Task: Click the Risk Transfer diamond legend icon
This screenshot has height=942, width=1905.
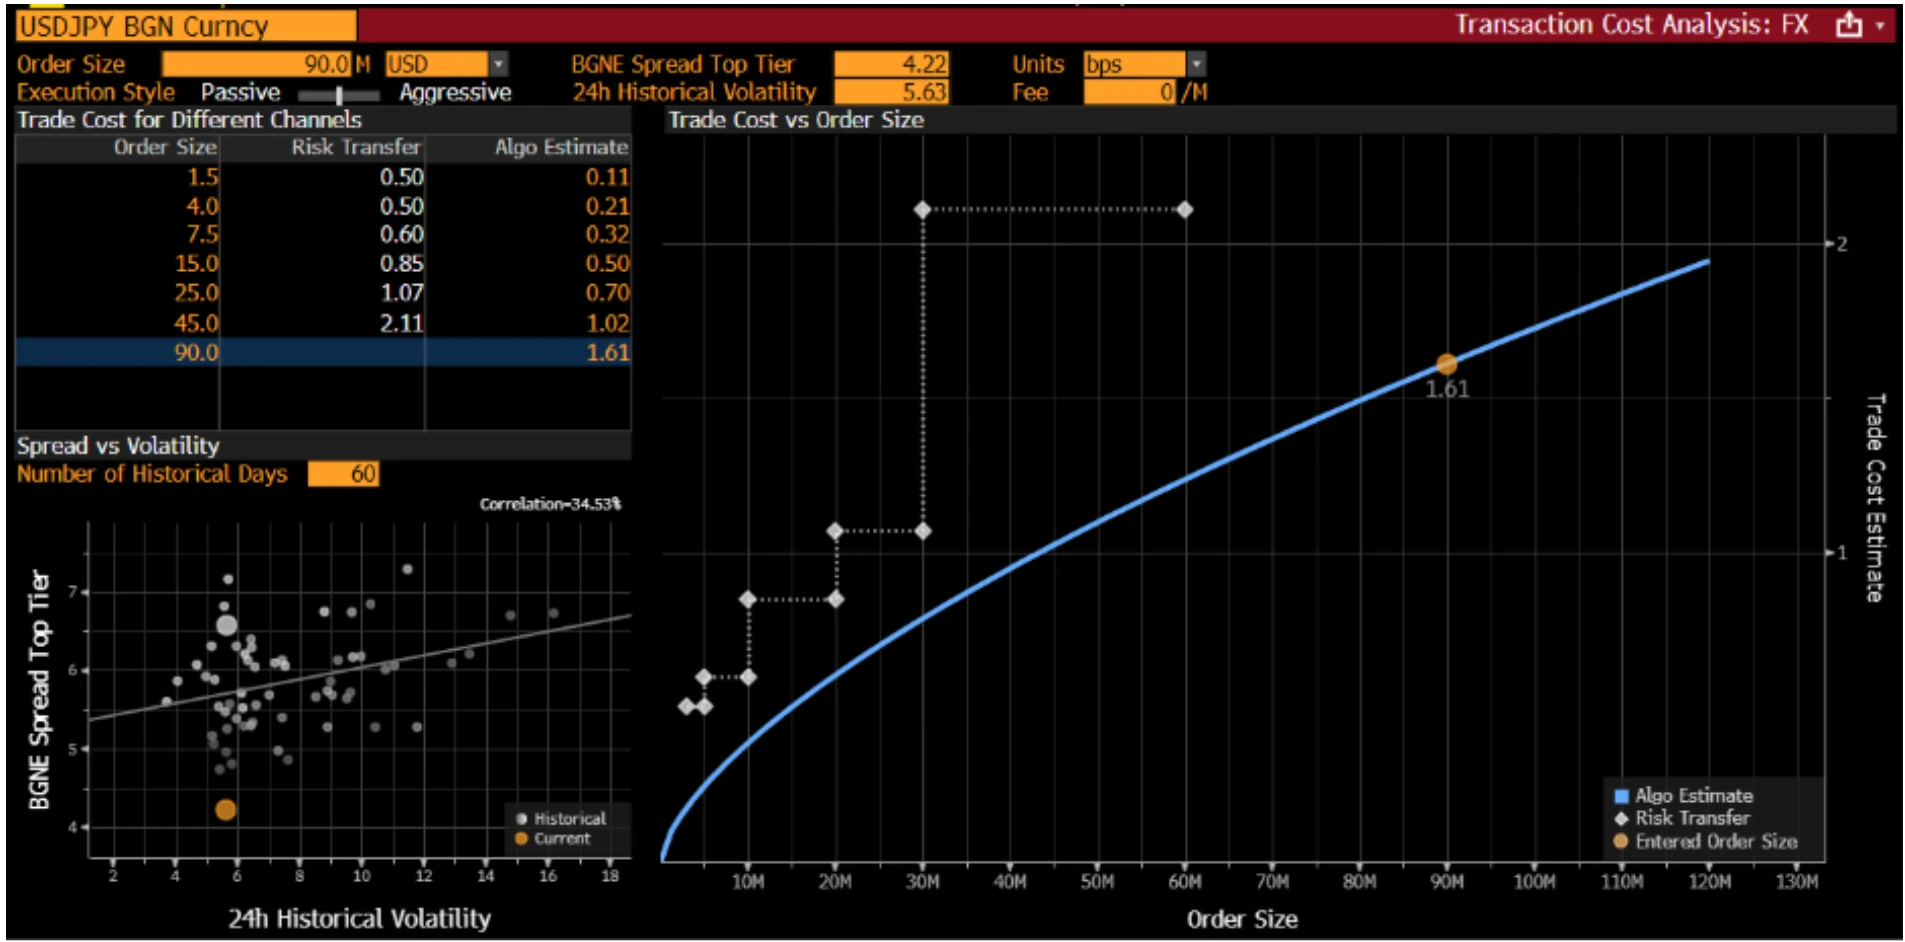Action: [x=1621, y=818]
